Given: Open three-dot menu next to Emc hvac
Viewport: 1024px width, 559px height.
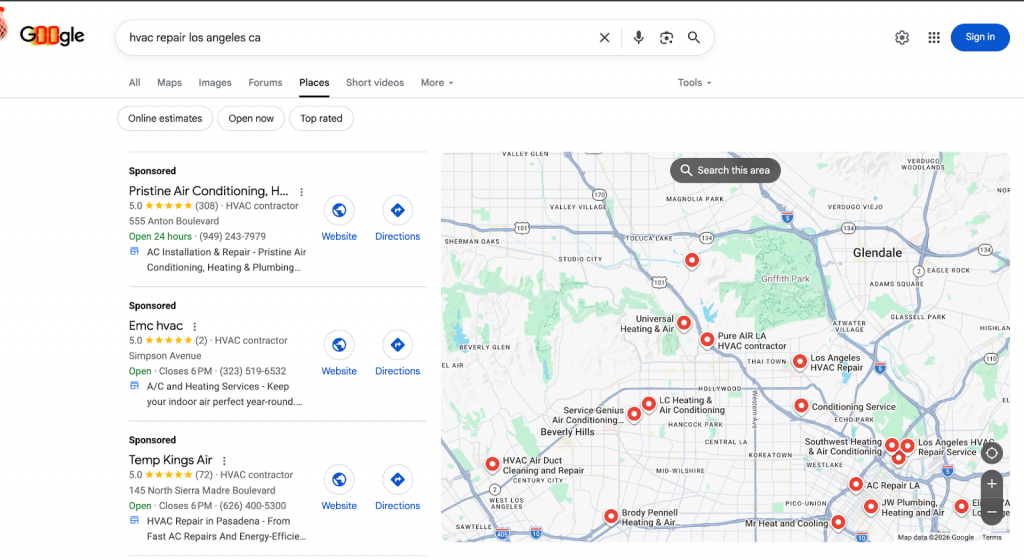Looking at the screenshot, I should click(194, 327).
